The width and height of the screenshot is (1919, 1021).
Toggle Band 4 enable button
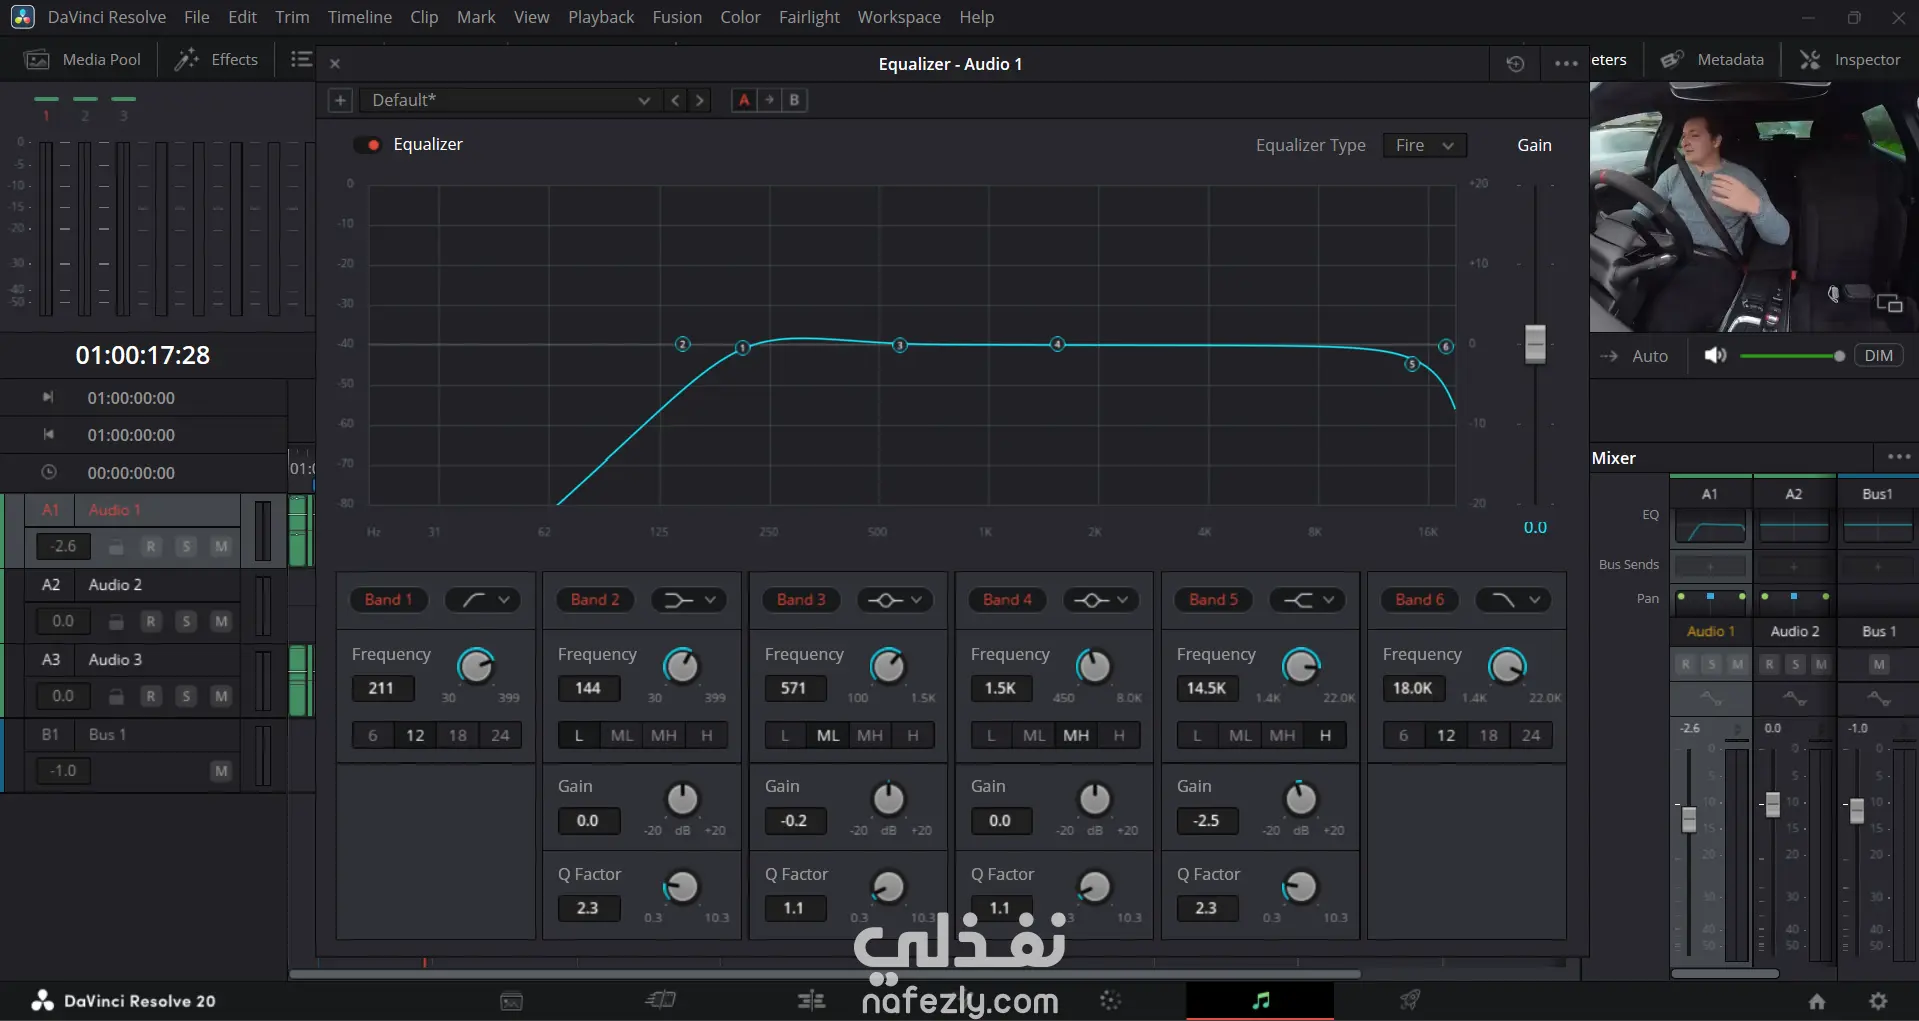(x=1007, y=600)
